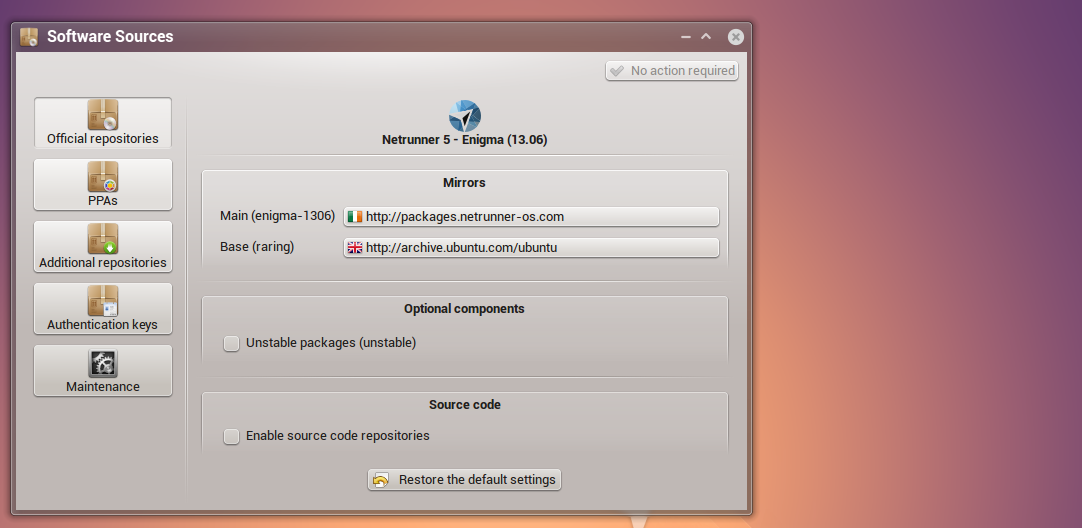Click the Software Sources title bar icon
The image size is (1082, 528).
[x=29, y=37]
